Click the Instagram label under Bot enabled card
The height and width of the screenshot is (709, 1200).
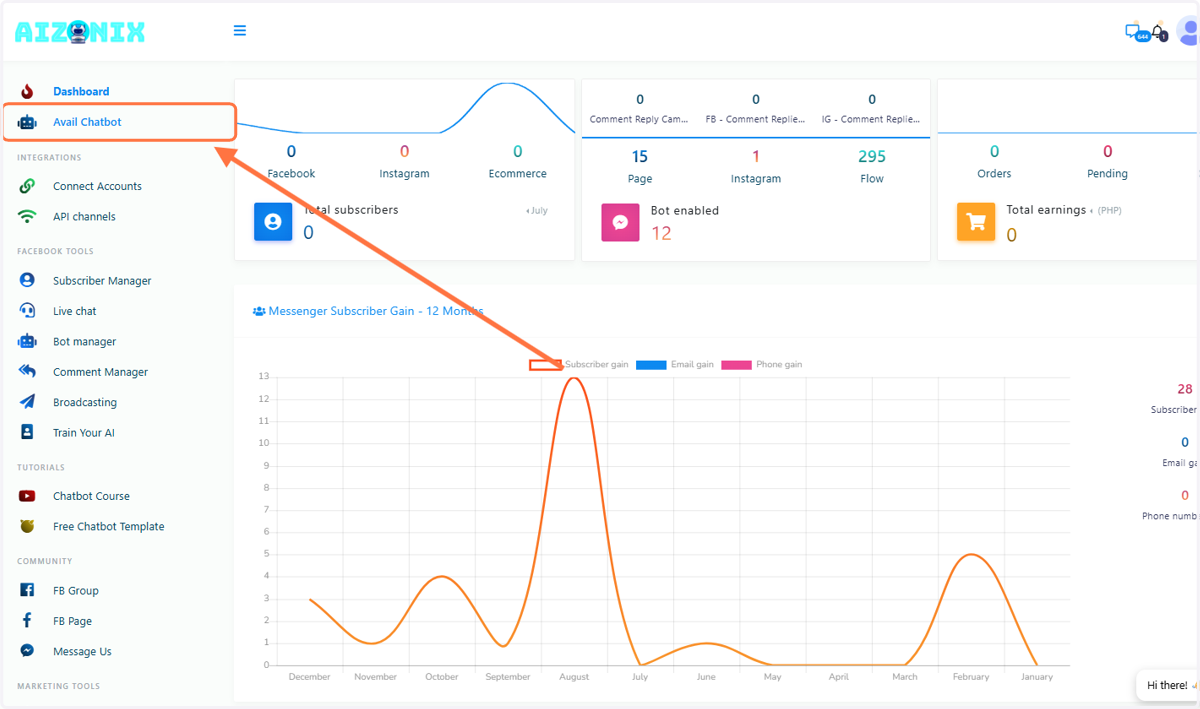pos(756,179)
